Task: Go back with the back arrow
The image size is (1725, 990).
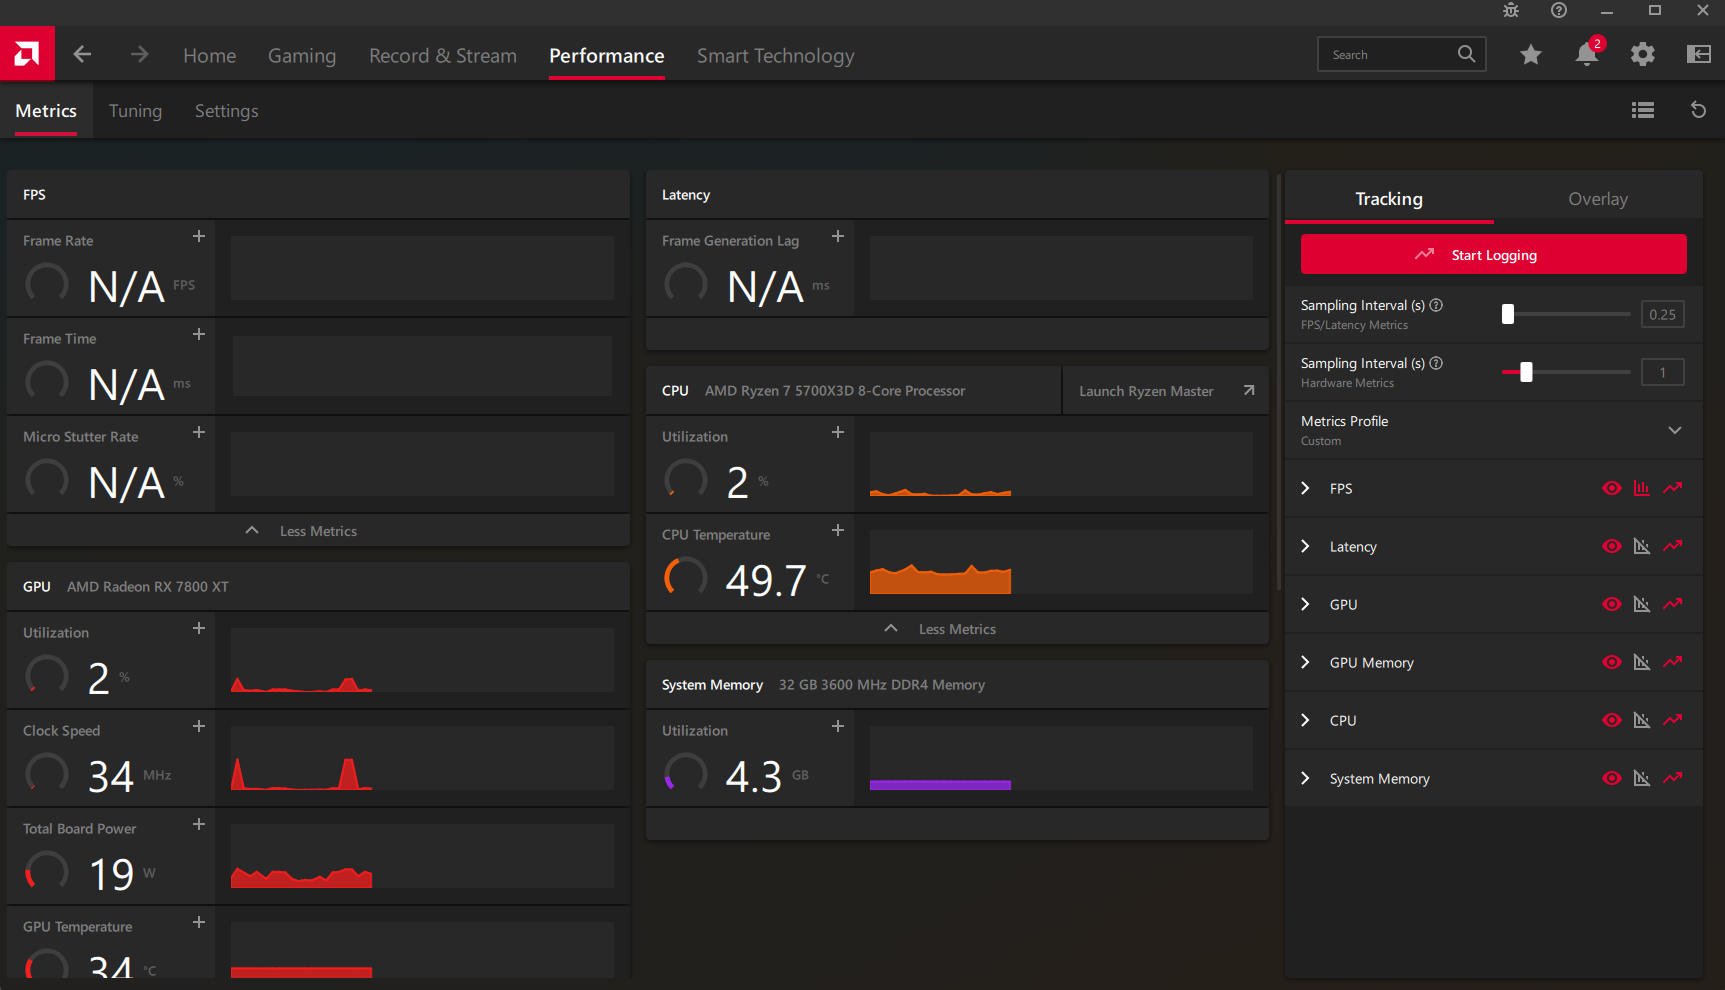Action: coord(83,54)
